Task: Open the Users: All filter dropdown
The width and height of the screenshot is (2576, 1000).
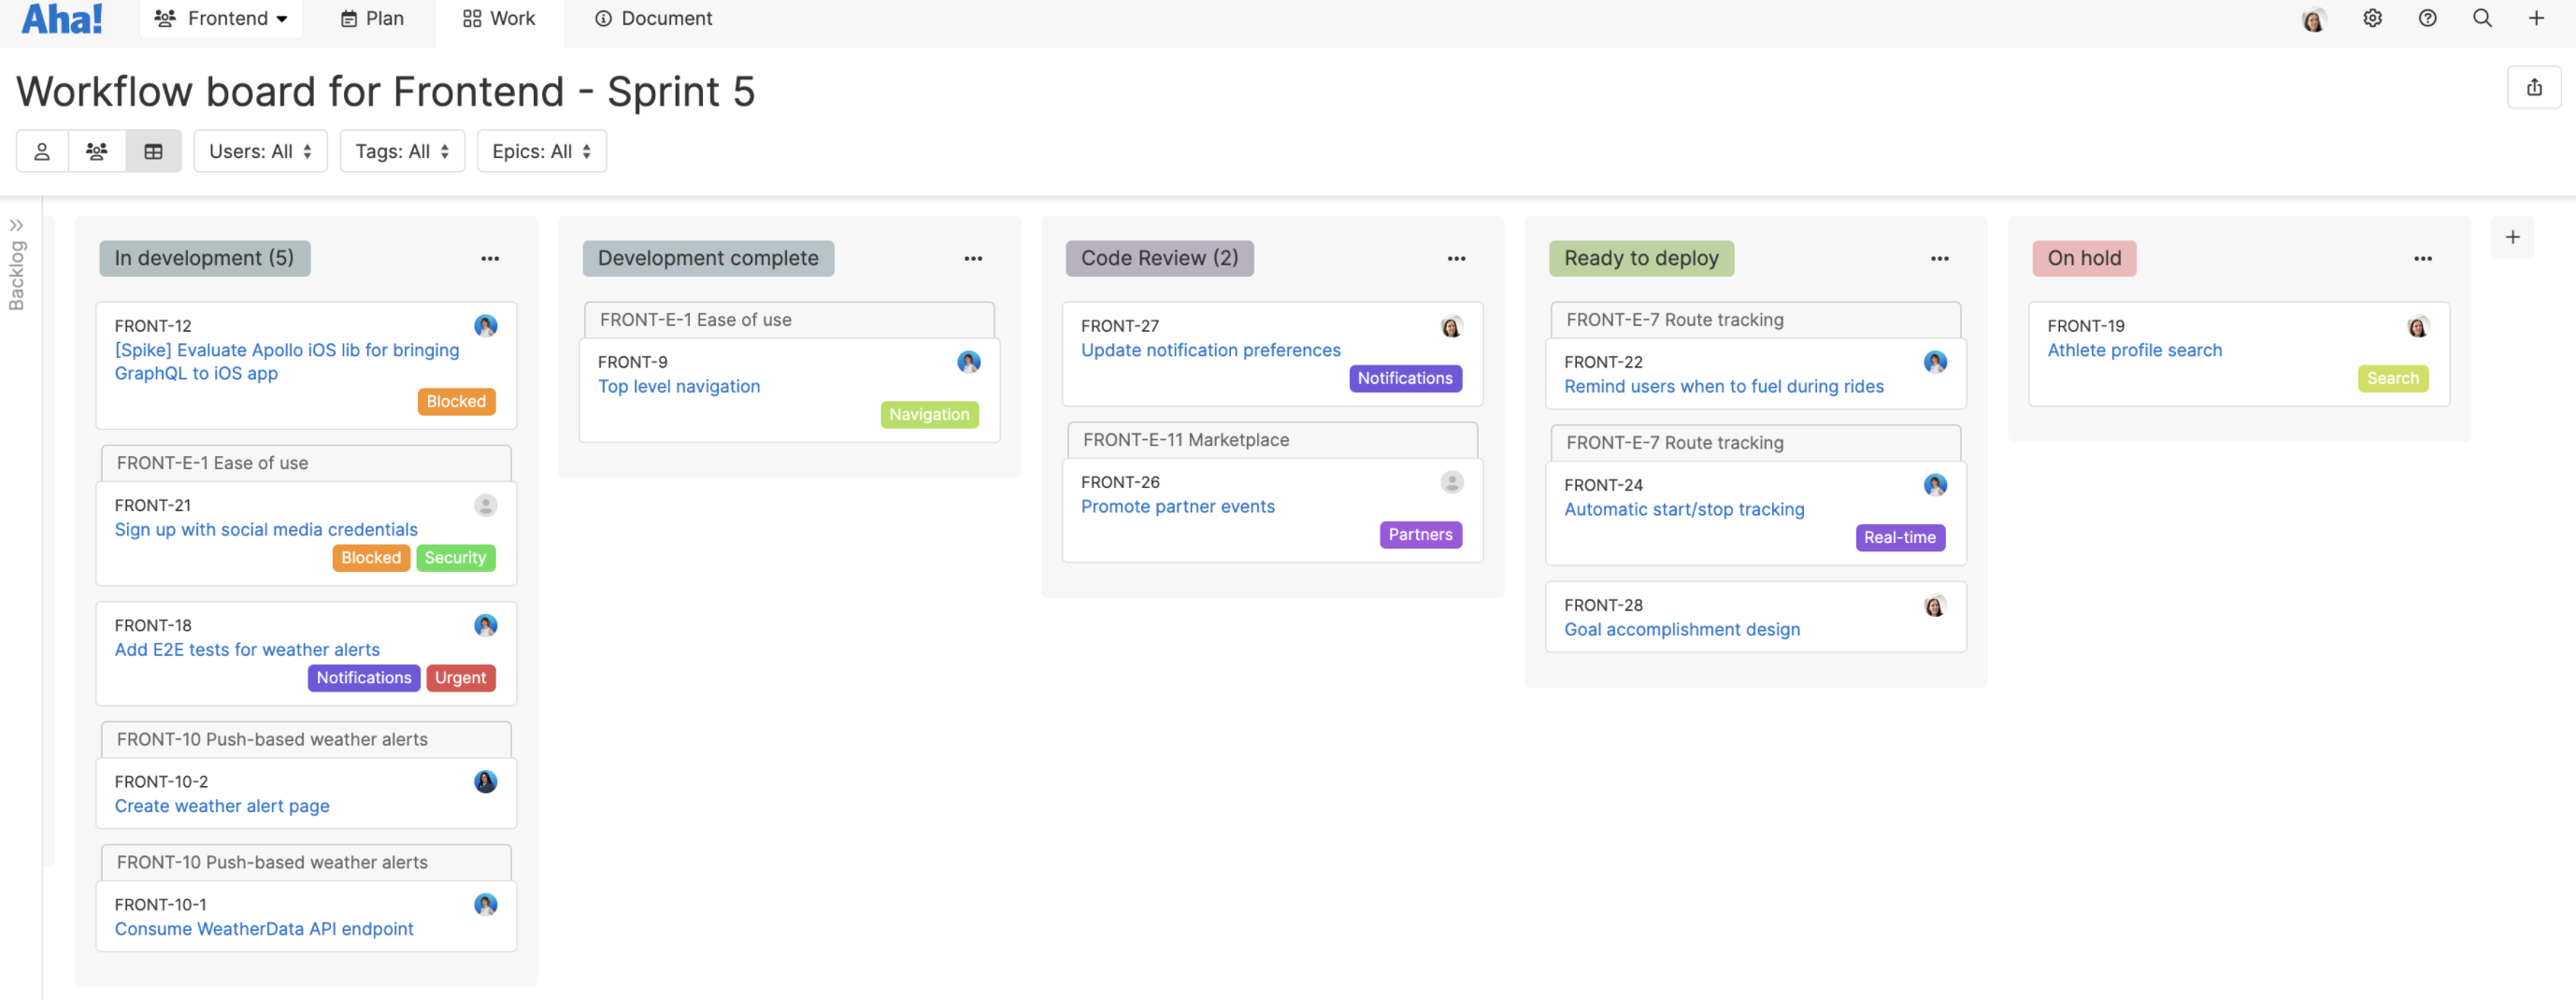Action: [260, 151]
